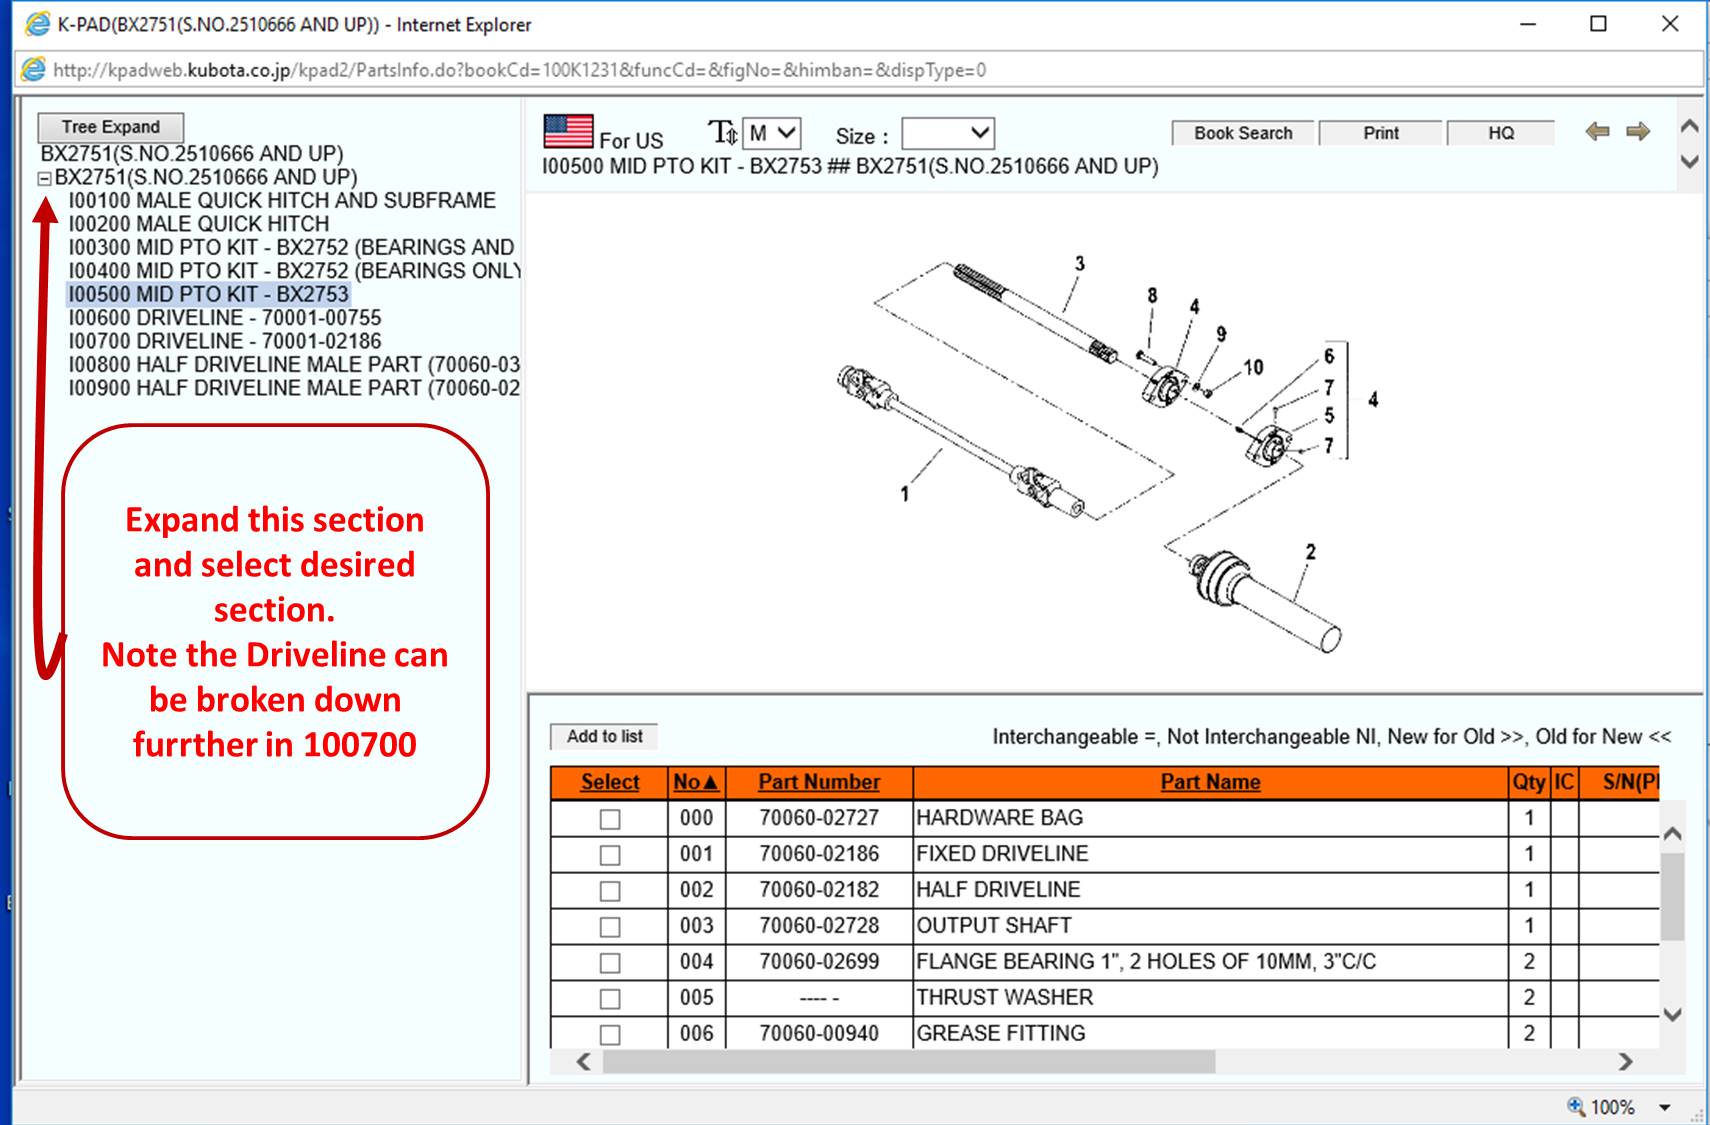The image size is (1710, 1125).
Task: Click part number 70060-02699
Action: tap(819, 962)
